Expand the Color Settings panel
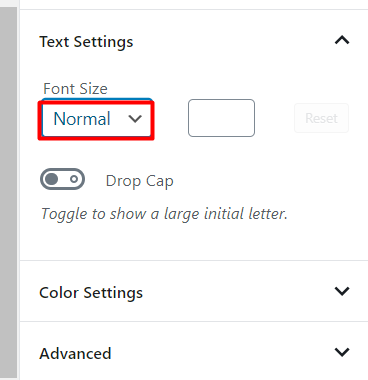The image size is (368, 380). [x=194, y=291]
